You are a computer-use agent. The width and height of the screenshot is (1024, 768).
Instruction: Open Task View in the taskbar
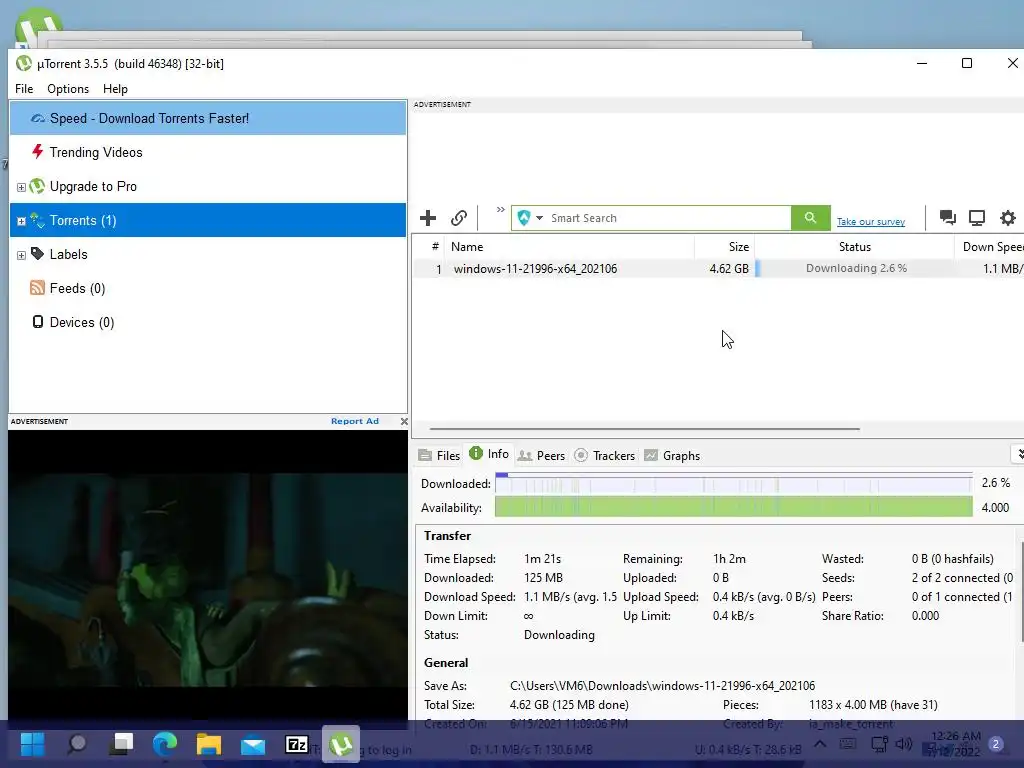coord(121,744)
